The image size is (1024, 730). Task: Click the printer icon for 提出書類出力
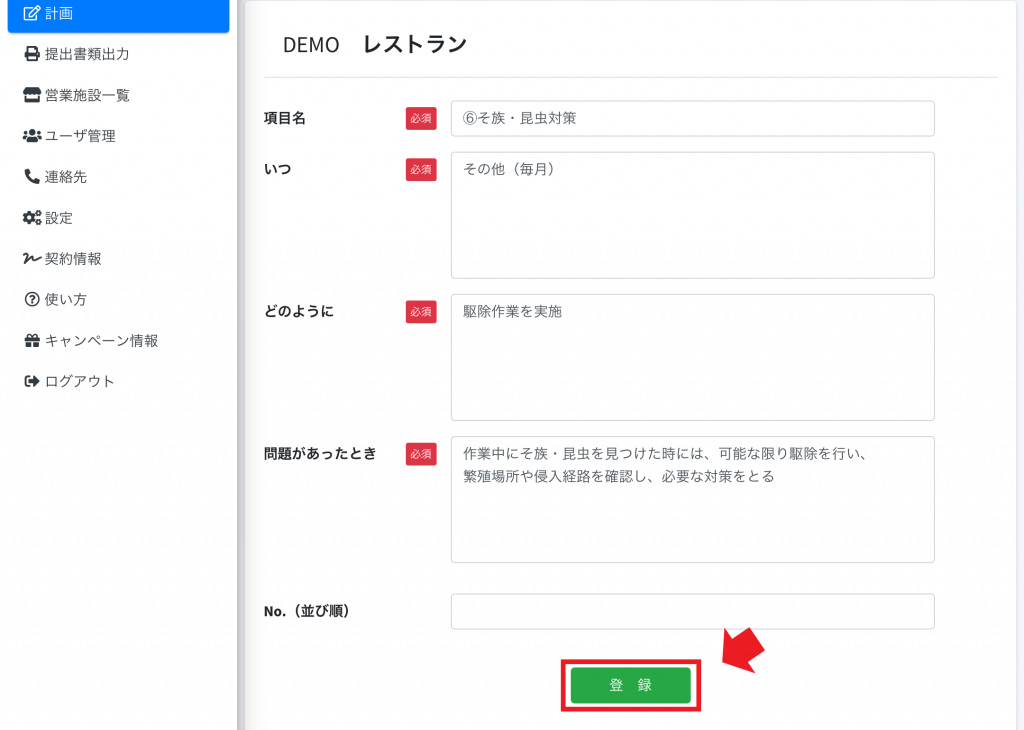coord(31,54)
